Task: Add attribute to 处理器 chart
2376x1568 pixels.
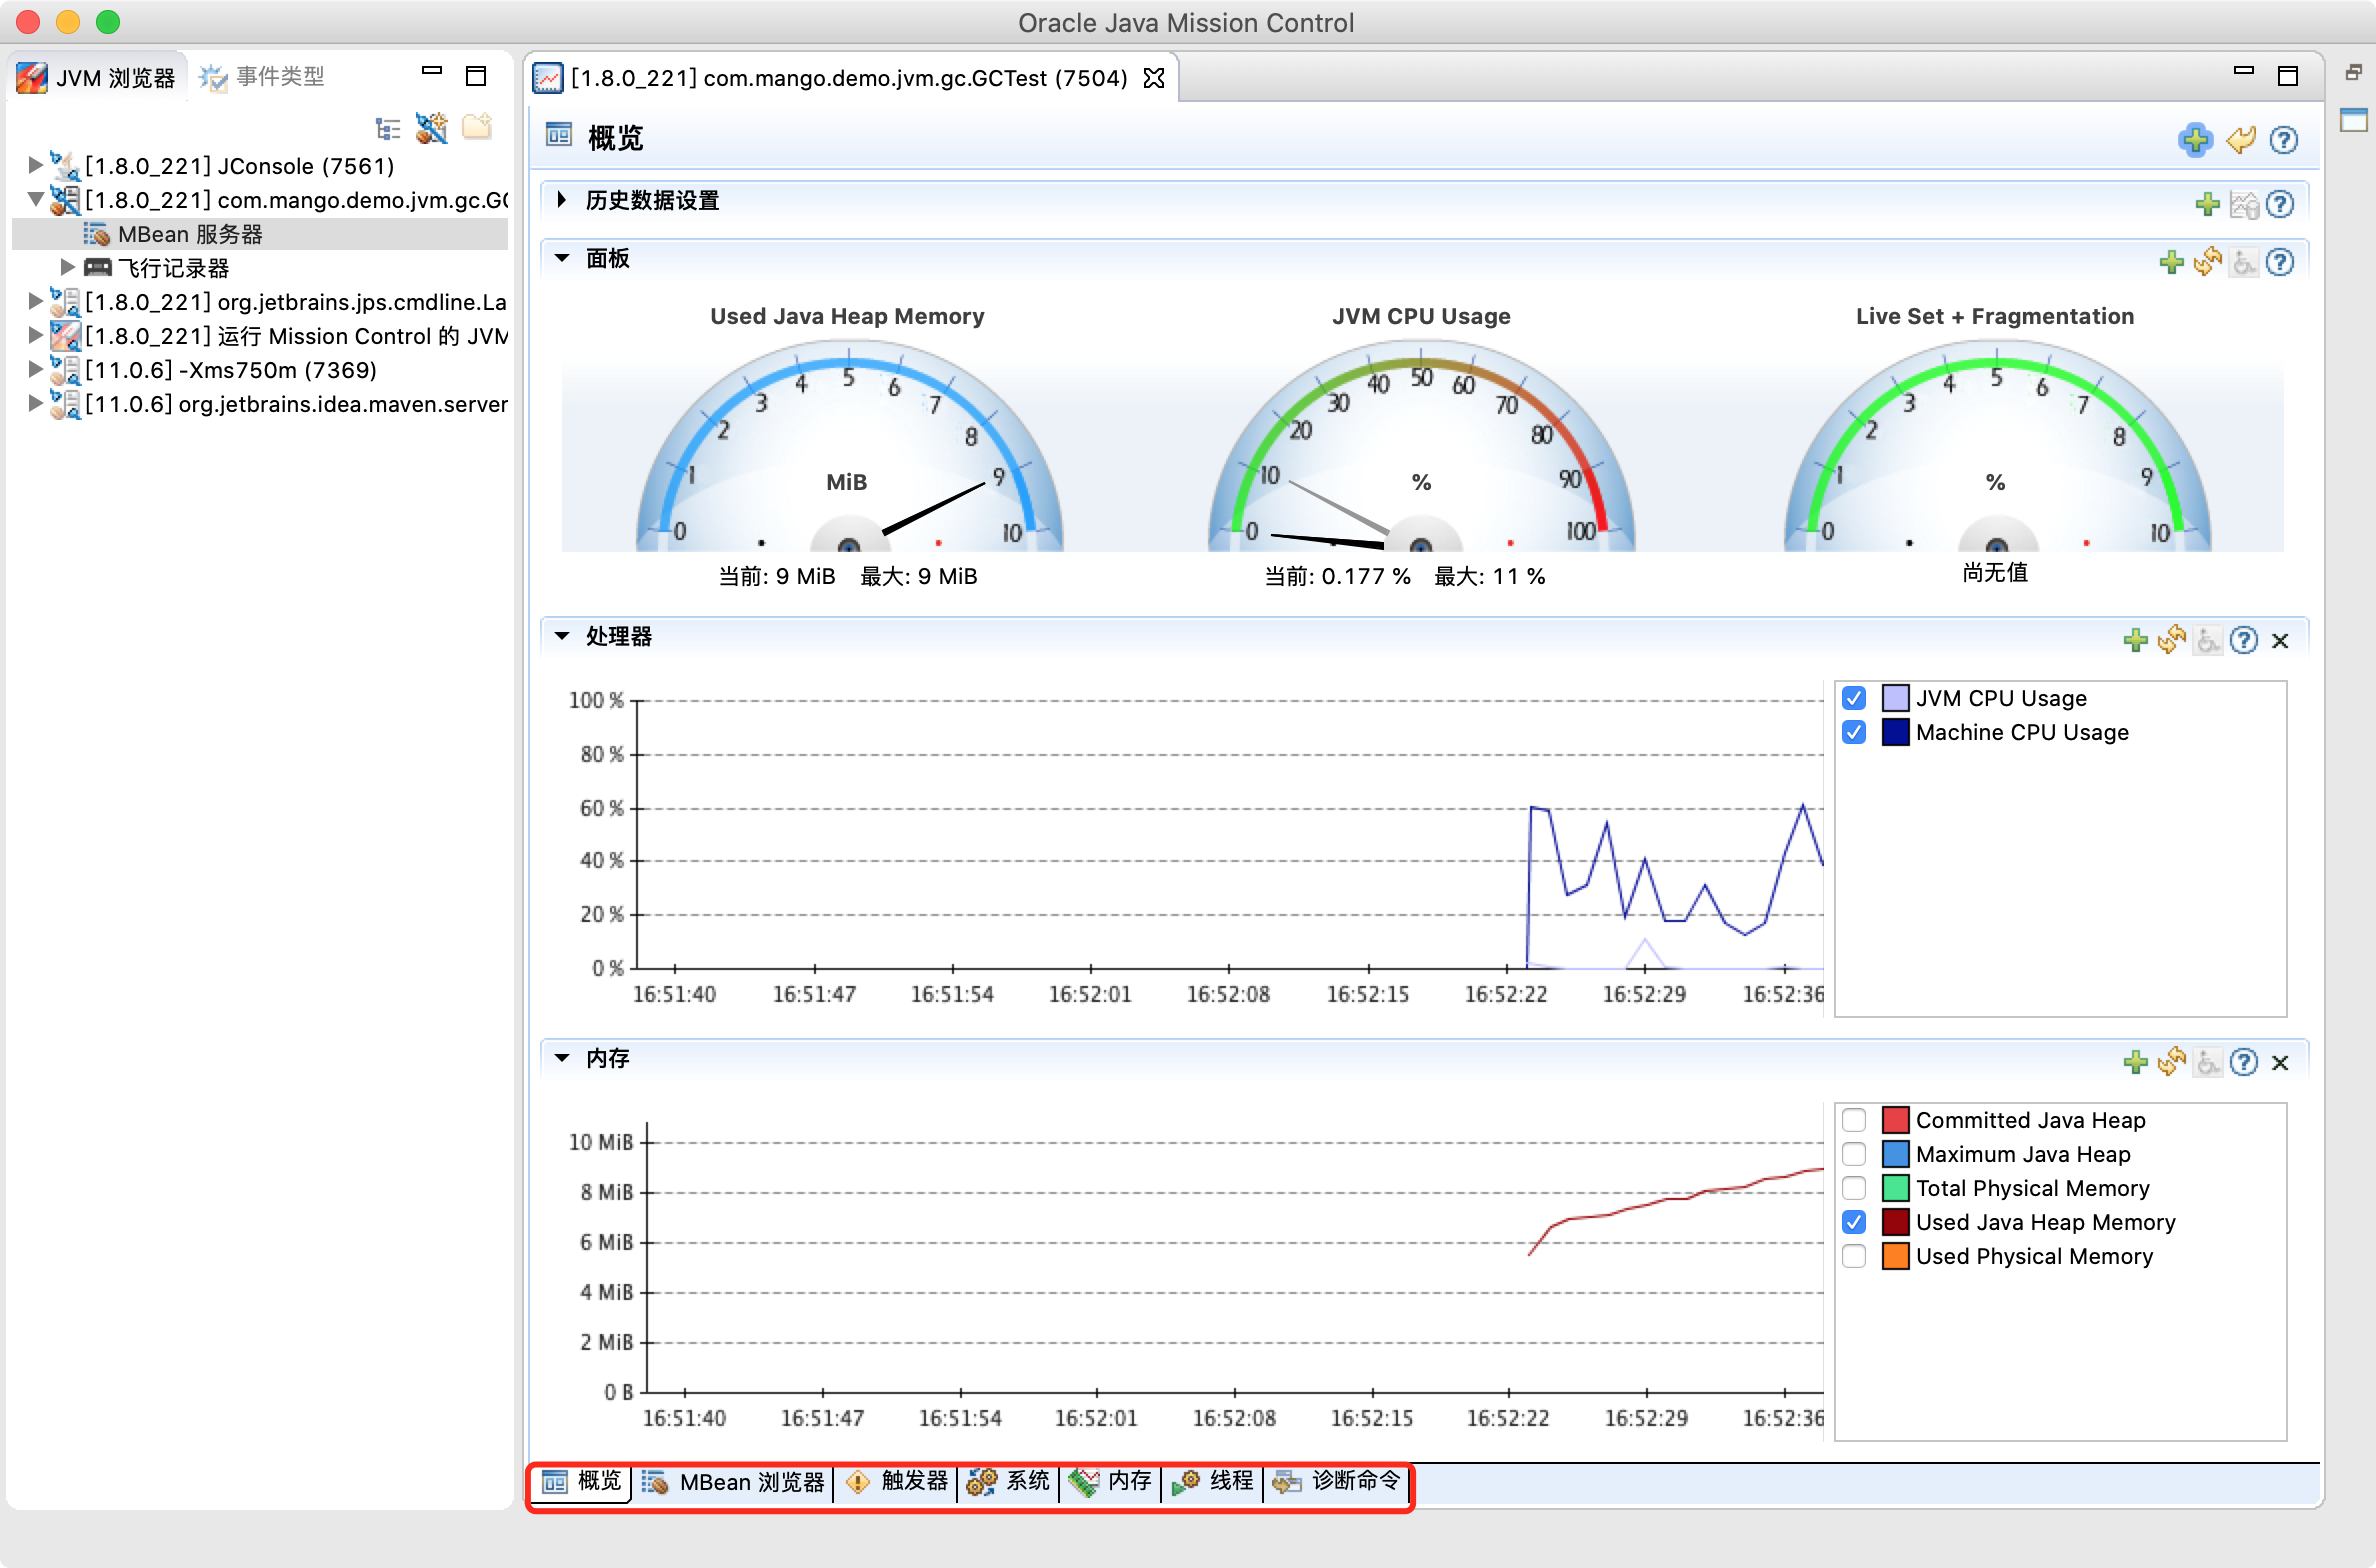Action: click(x=2136, y=640)
